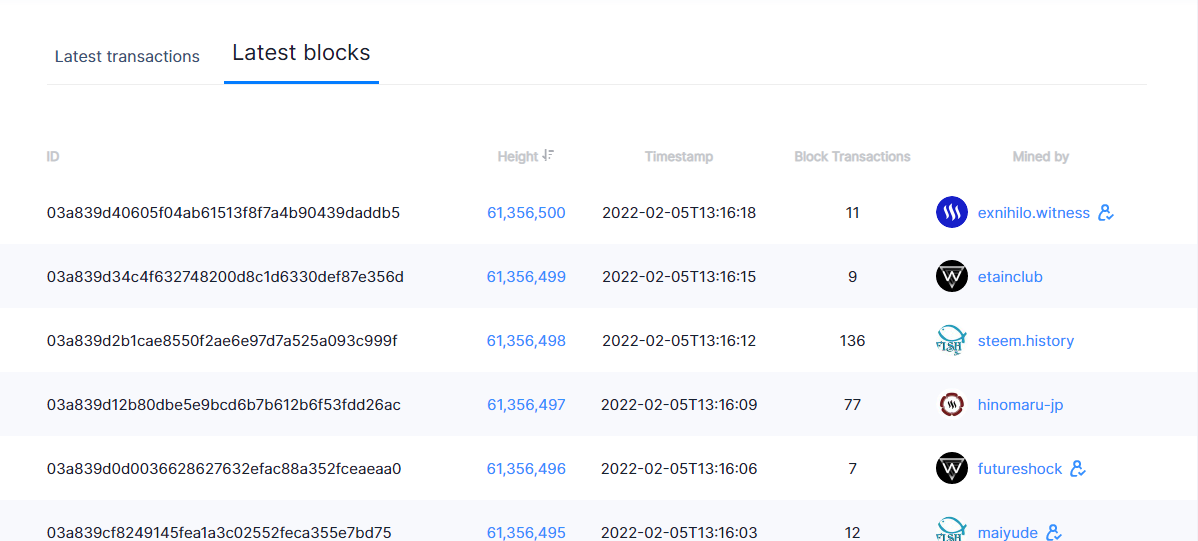This screenshot has width=1198, height=541.
Task: Click timestamp 2022-02-05T13:16:03
Action: click(679, 532)
